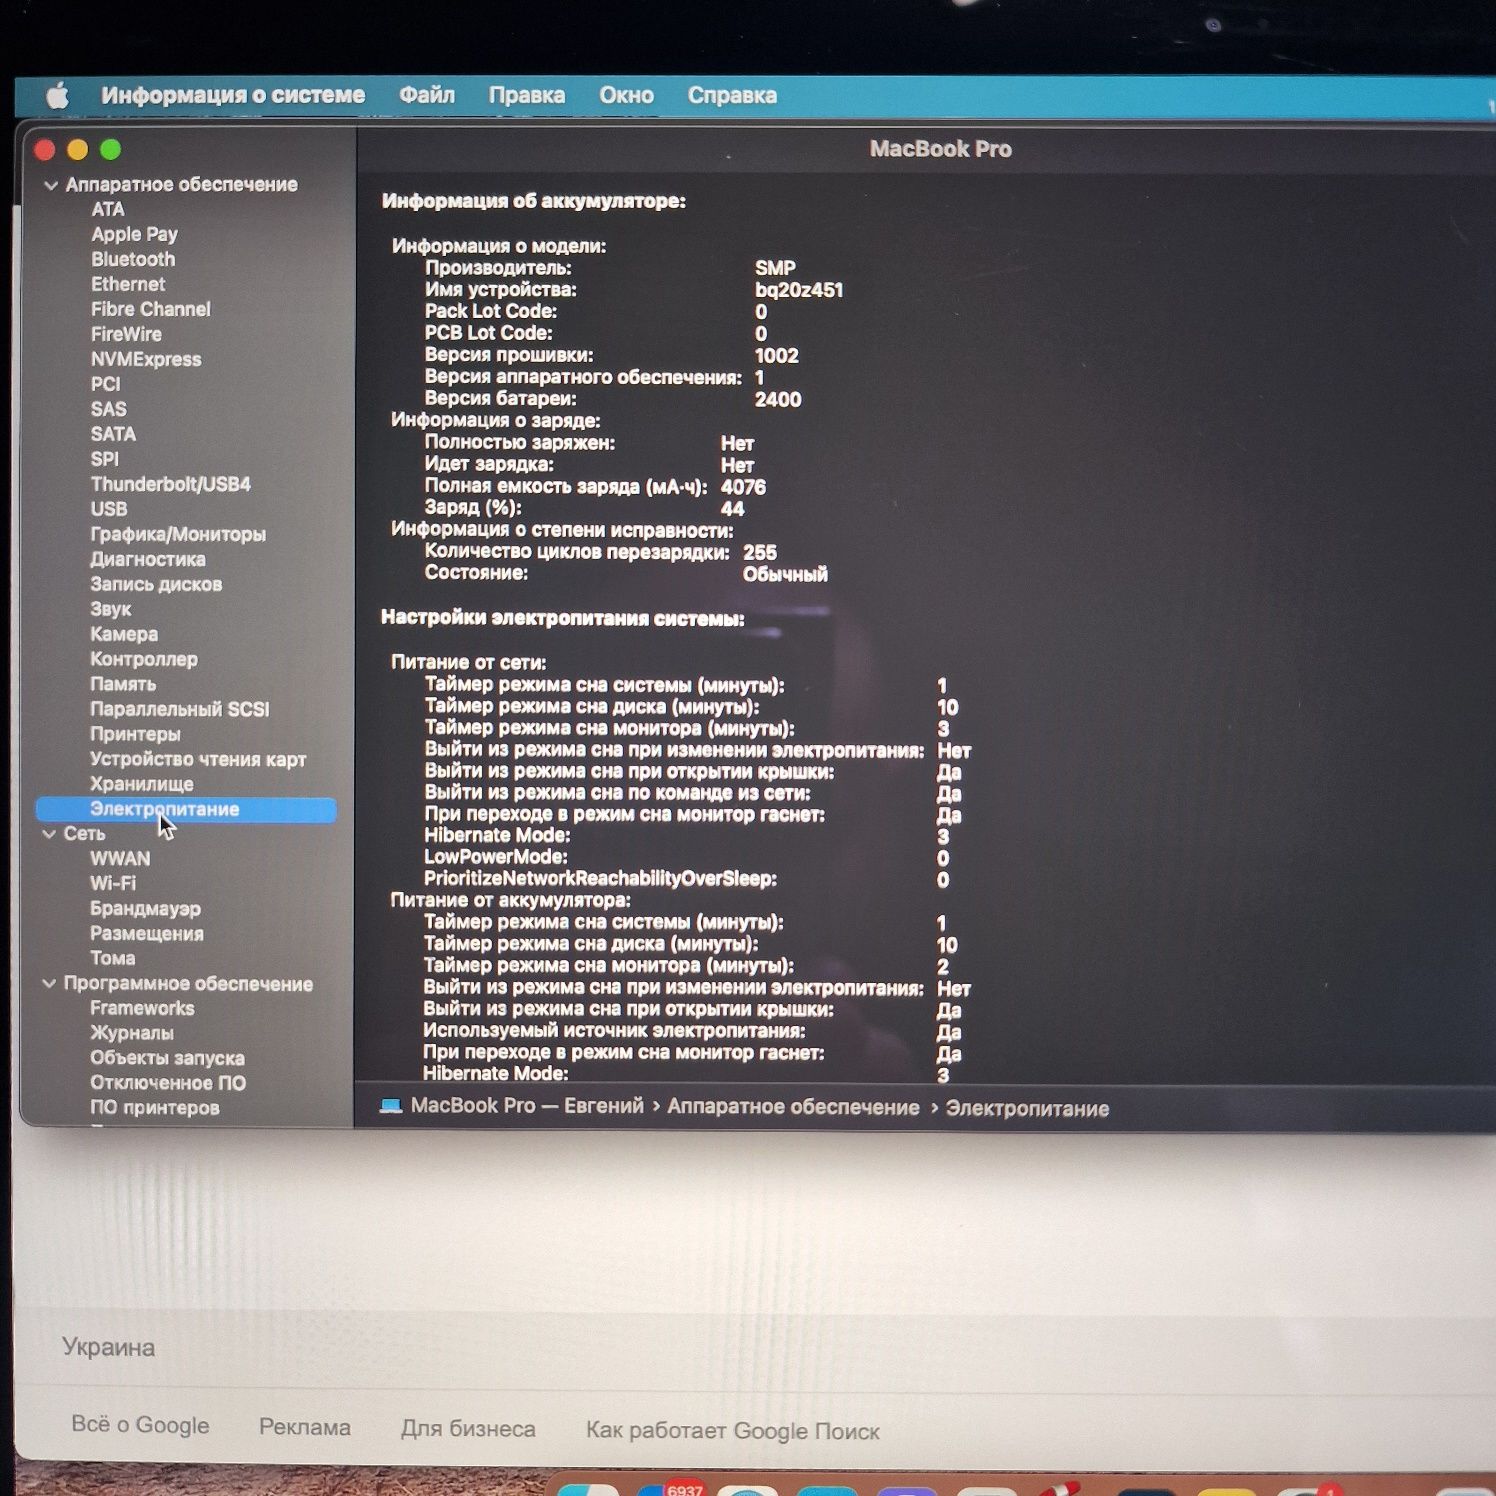The width and height of the screenshot is (1496, 1496).
Task: Select Тома under Сеть
Action: [112, 958]
